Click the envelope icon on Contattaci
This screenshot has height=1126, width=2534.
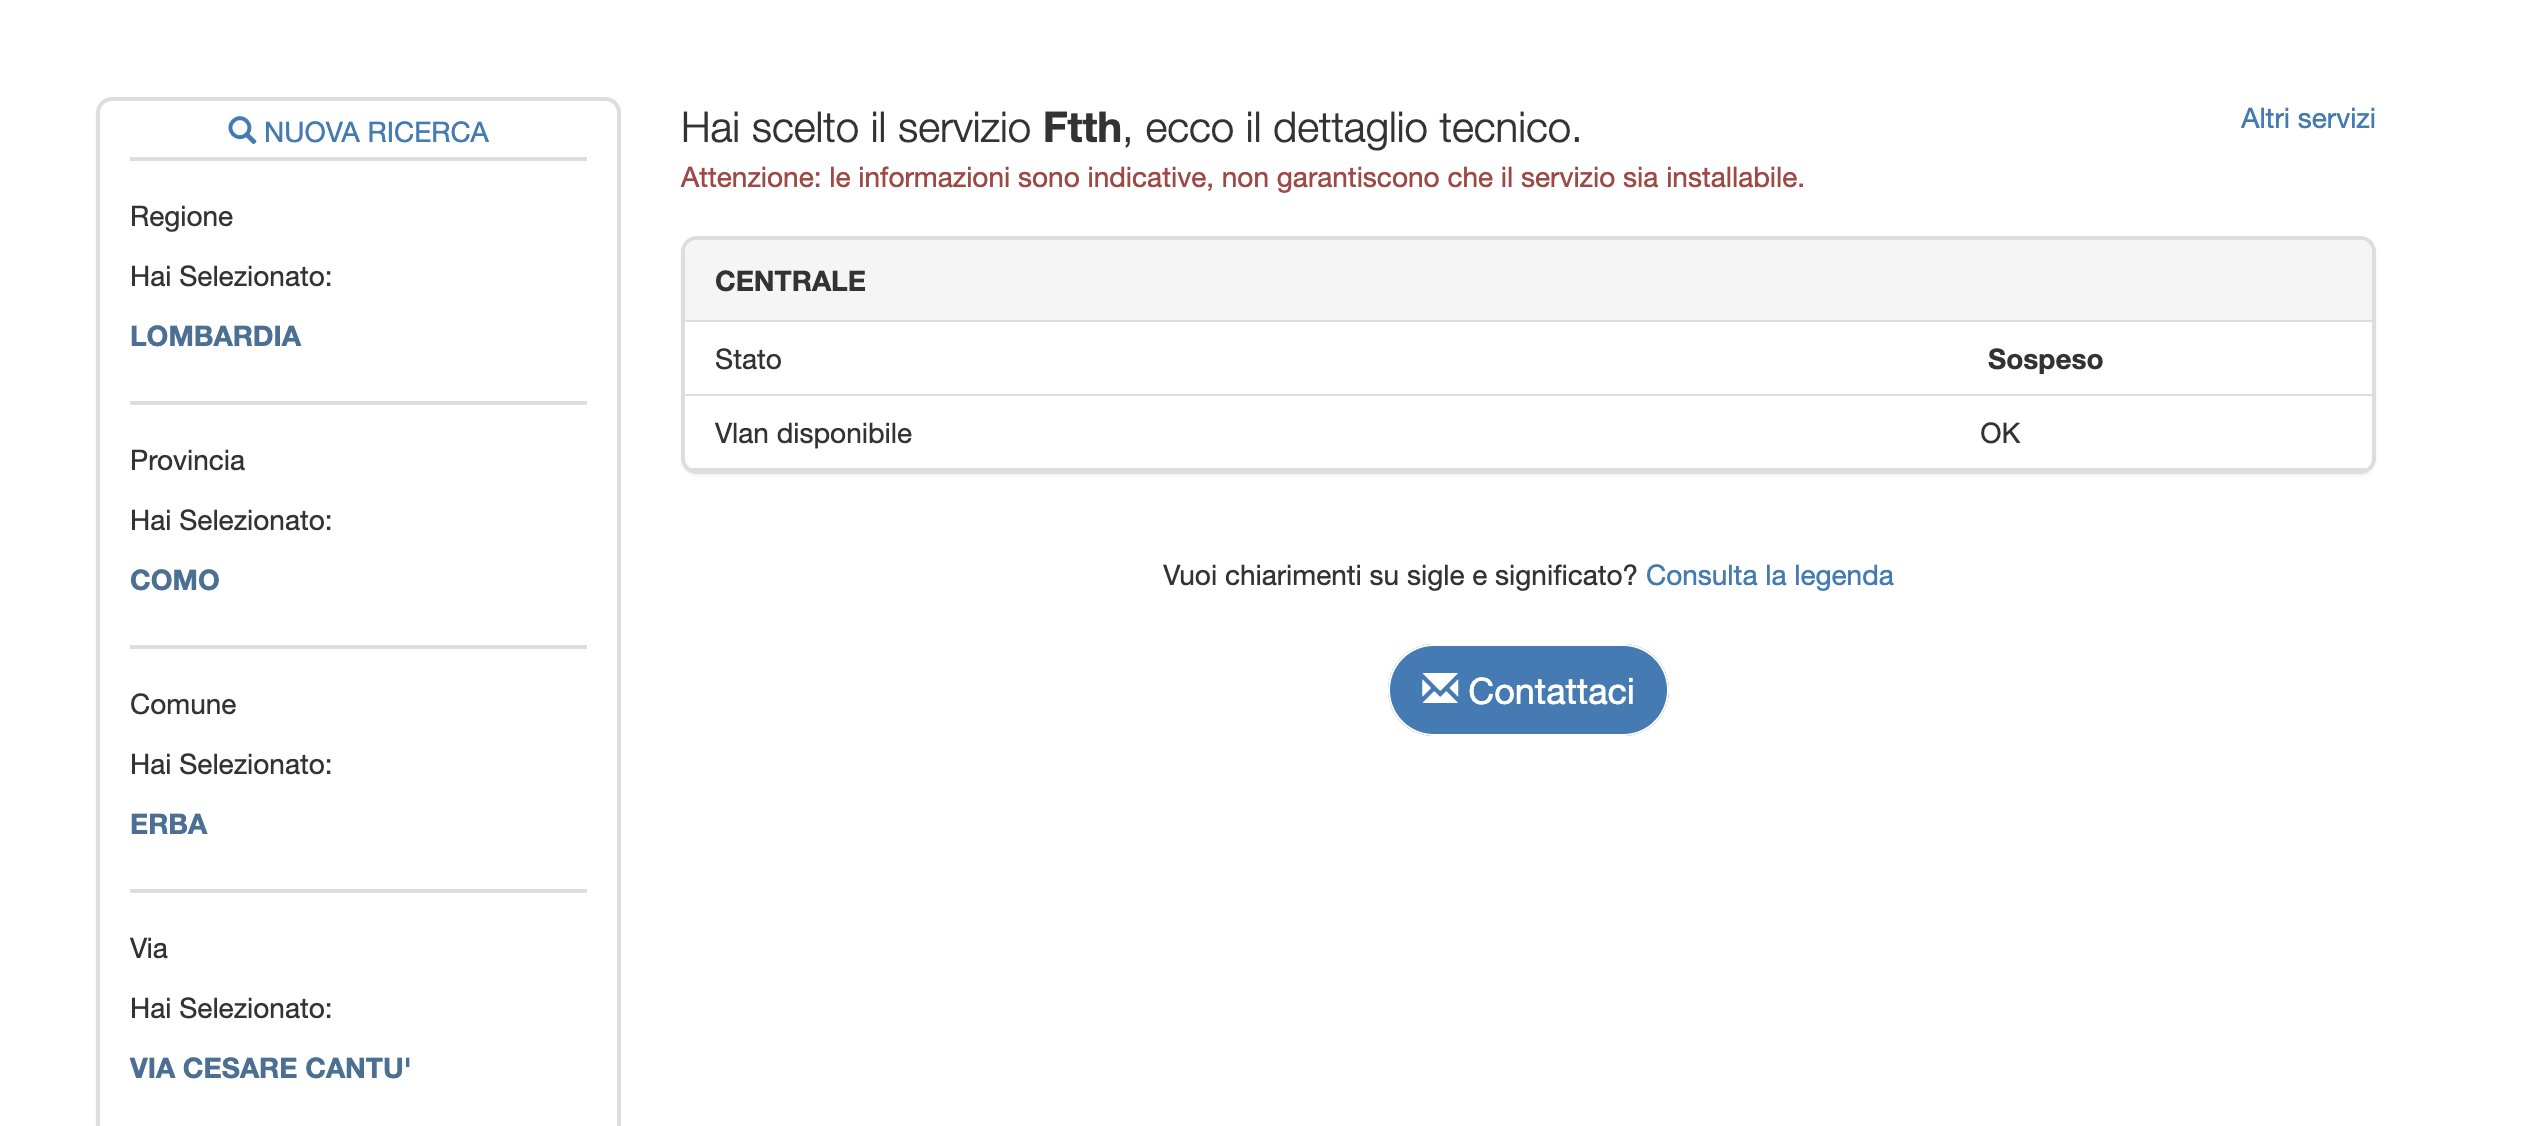pyautogui.click(x=1439, y=689)
